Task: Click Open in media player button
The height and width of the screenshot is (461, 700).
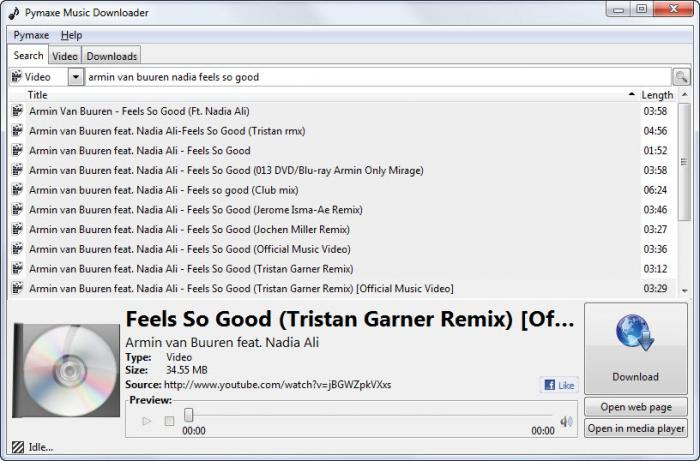Action: coord(636,428)
